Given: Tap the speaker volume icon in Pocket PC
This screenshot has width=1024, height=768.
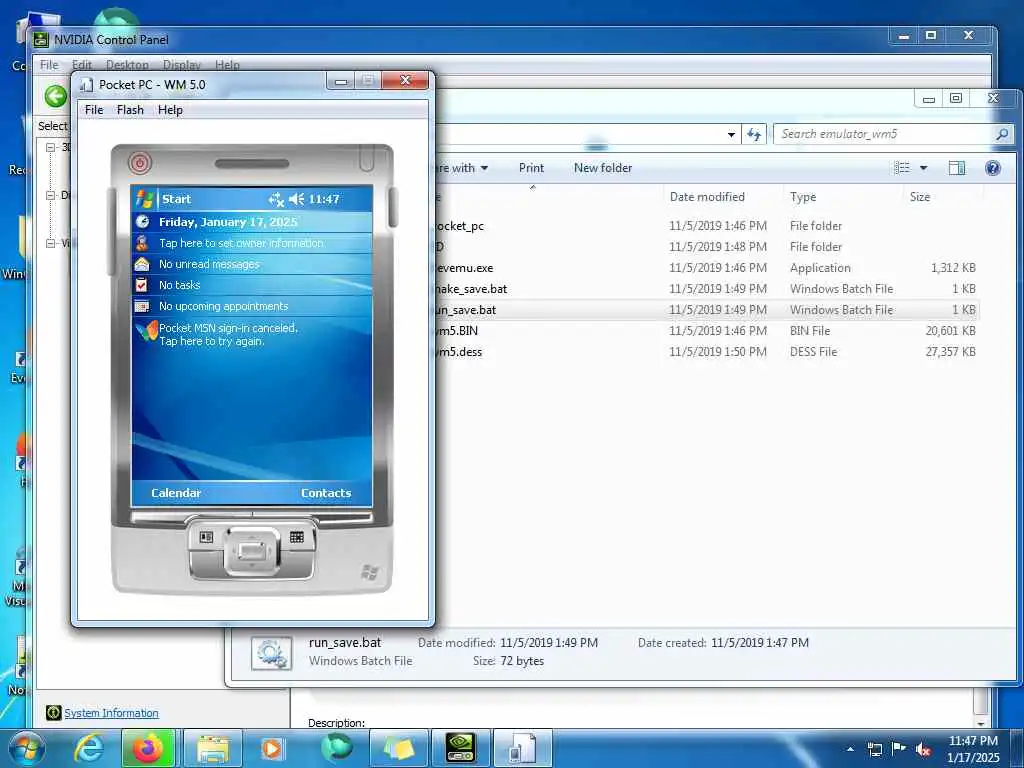Looking at the screenshot, I should pyautogui.click(x=296, y=199).
